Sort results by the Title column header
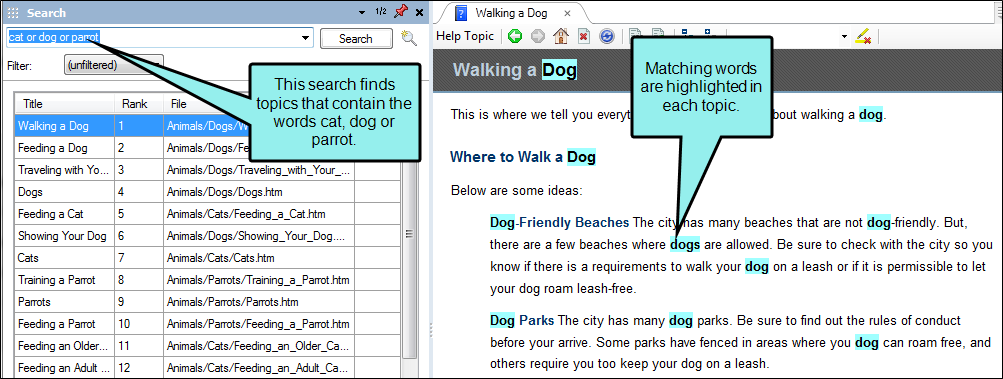This screenshot has height=379, width=1003. click(x=65, y=104)
